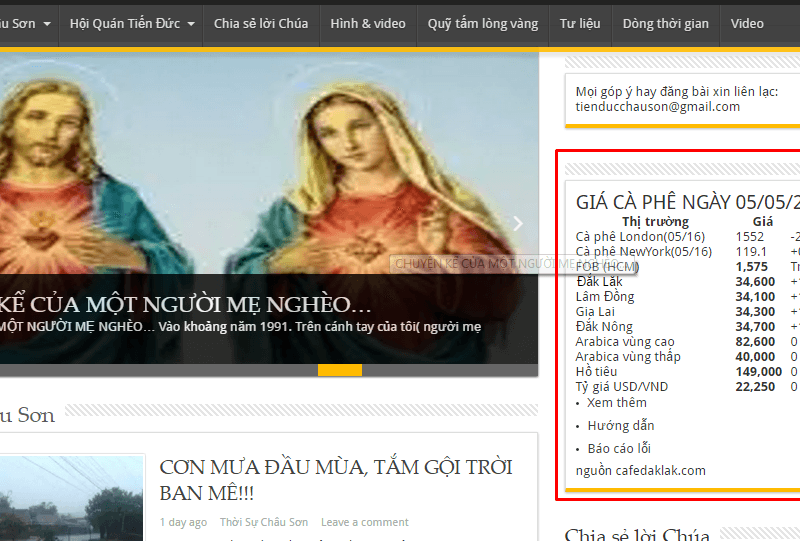Select the Arabica vùng cao row
The image size is (800, 541).
tap(687, 341)
